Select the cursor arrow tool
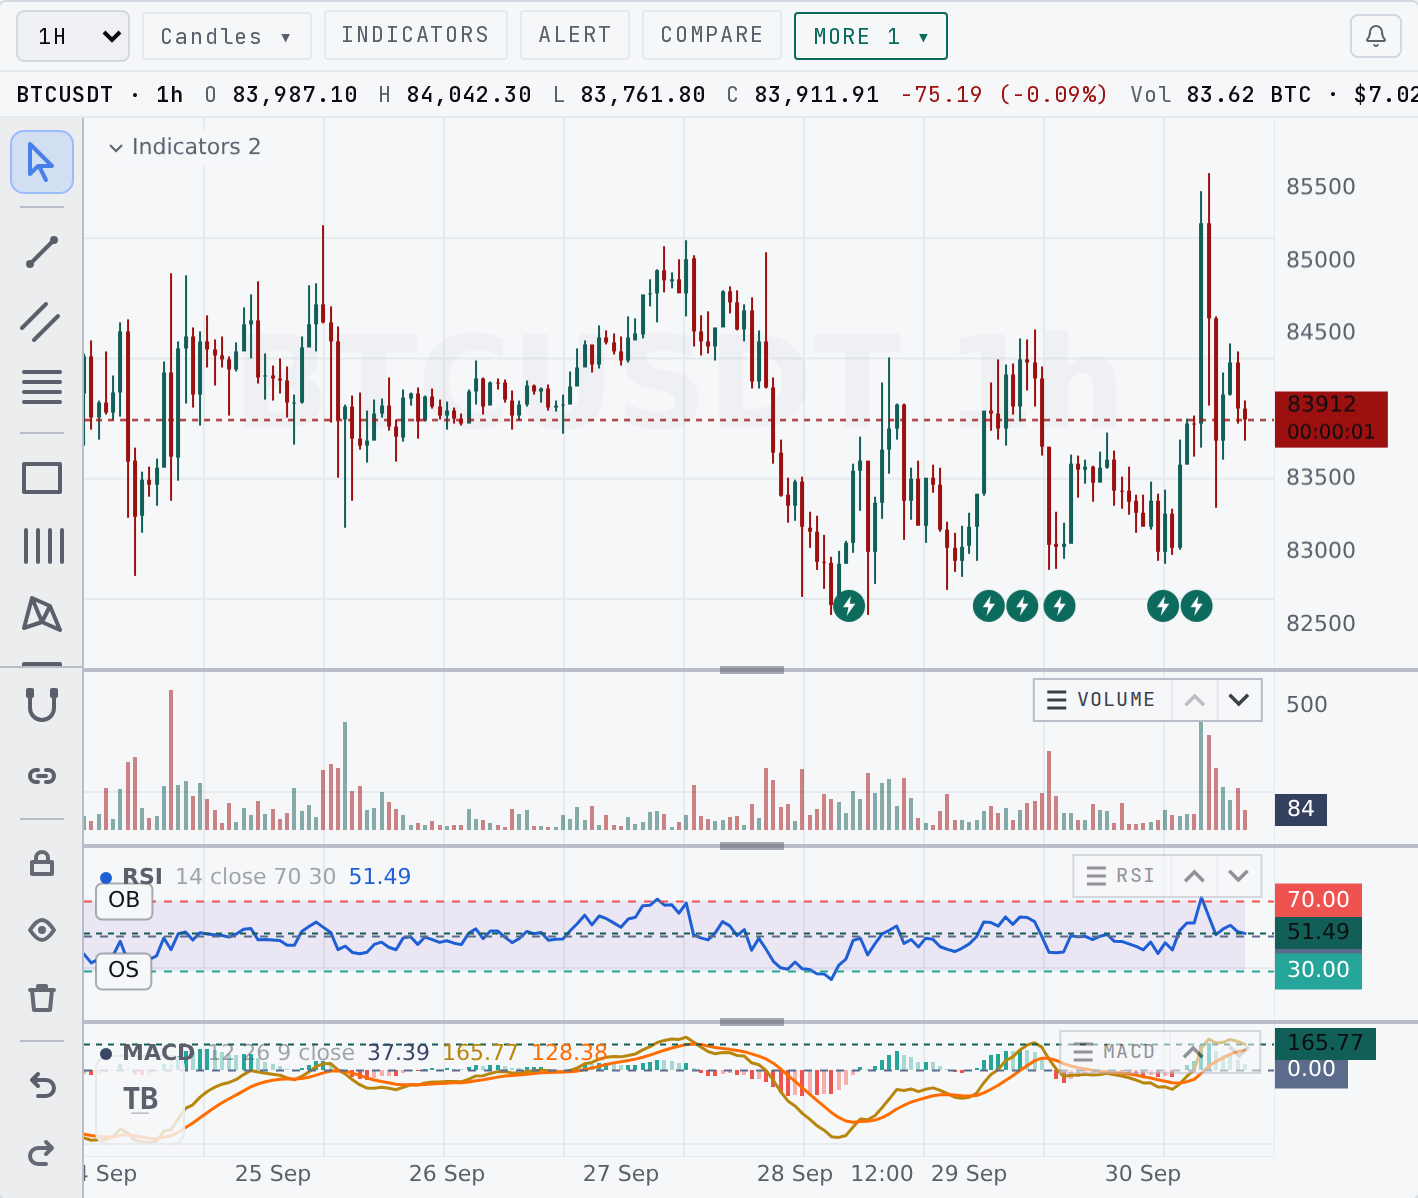This screenshot has height=1198, width=1418. click(42, 162)
